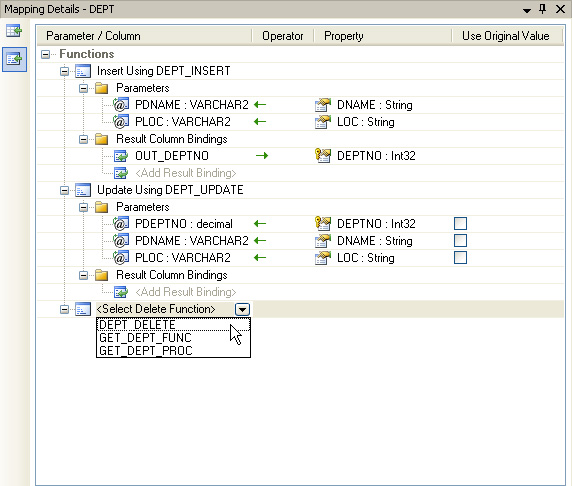Choose DEPT_DELETE from the function list

point(173,324)
